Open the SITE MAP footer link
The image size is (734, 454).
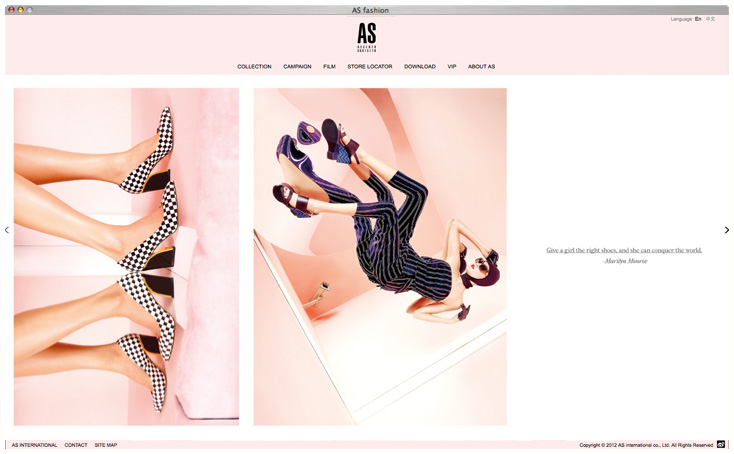pos(106,445)
